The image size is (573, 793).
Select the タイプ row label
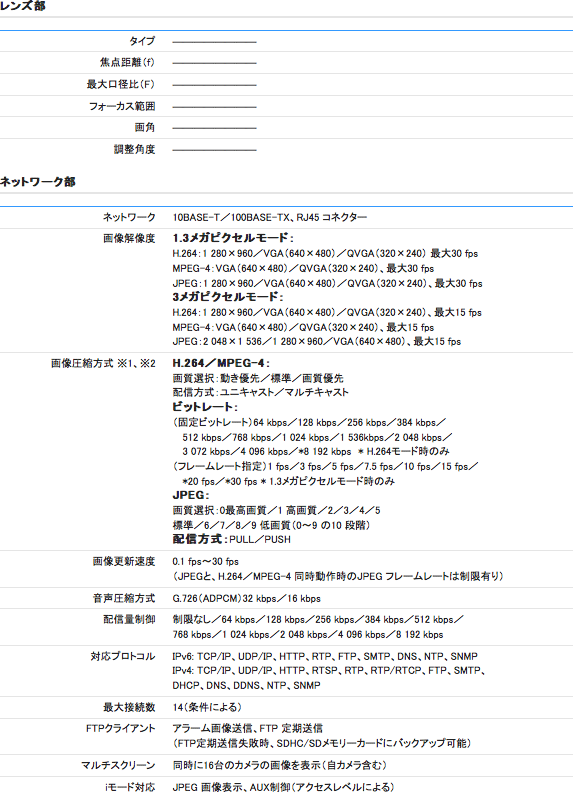tap(142, 41)
